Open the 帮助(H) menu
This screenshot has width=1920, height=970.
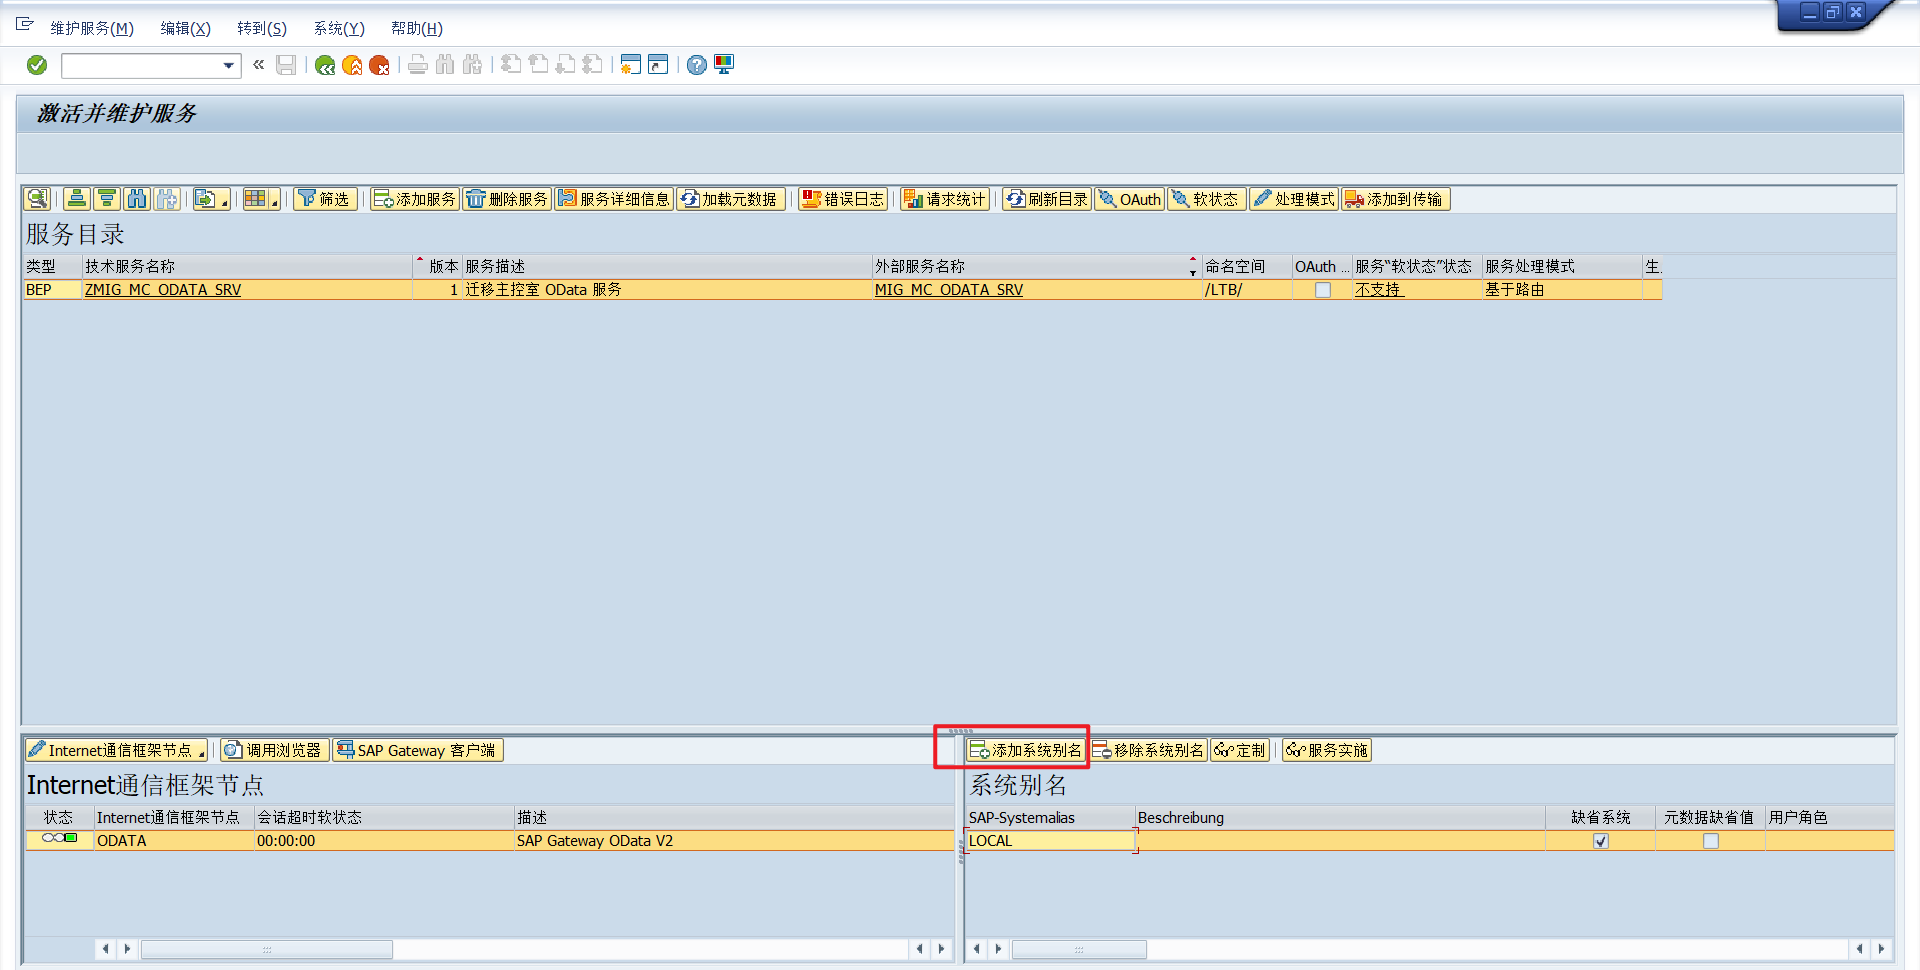[417, 28]
